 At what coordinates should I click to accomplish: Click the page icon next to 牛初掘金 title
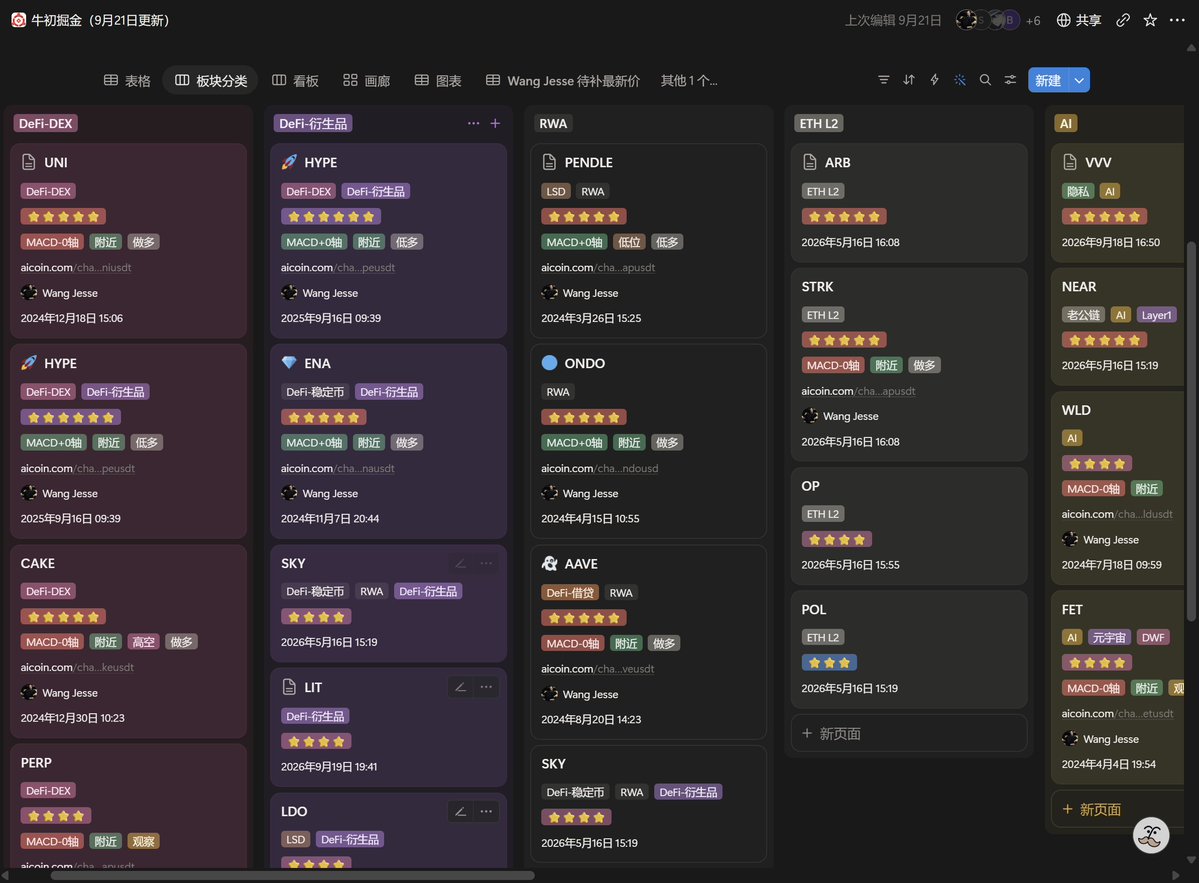(x=18, y=20)
